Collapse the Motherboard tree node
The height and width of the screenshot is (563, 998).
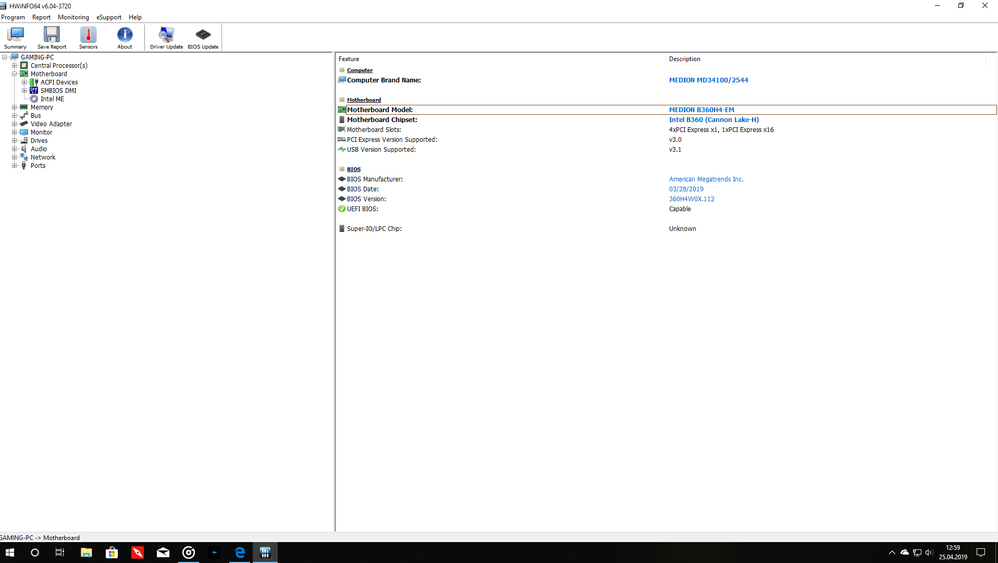tap(14, 74)
